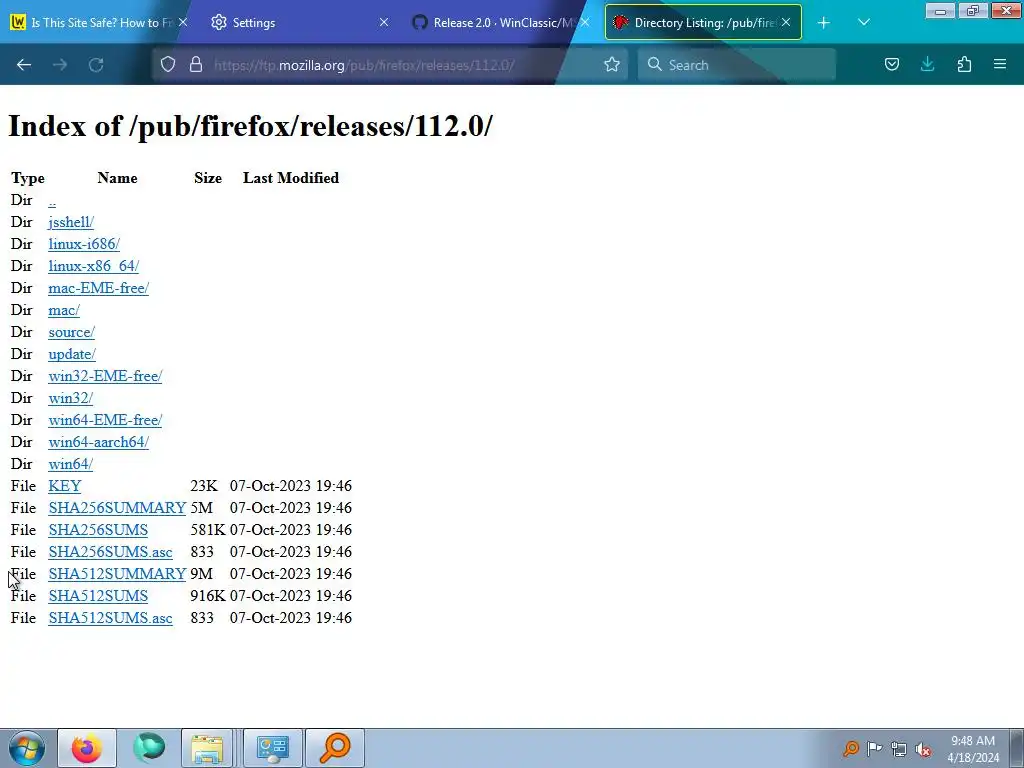Open the parent directory link

point(52,200)
